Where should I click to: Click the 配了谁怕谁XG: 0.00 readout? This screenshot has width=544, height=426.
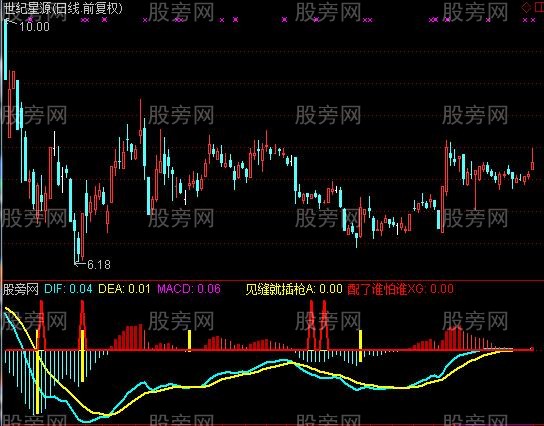click(400, 289)
